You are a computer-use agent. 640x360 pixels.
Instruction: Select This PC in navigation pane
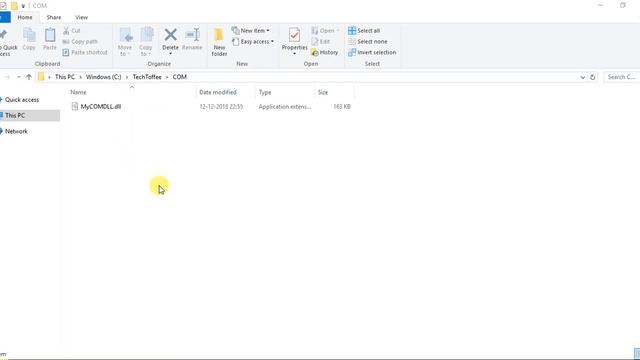point(15,116)
